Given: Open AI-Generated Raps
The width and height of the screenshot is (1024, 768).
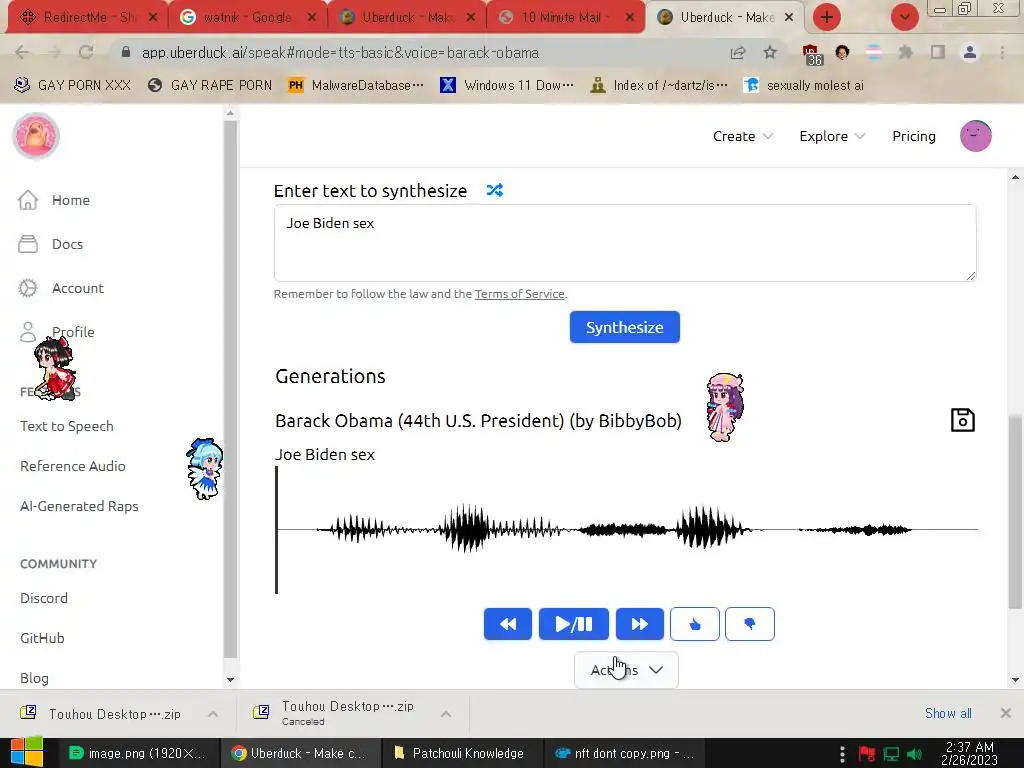Looking at the screenshot, I should [x=79, y=506].
